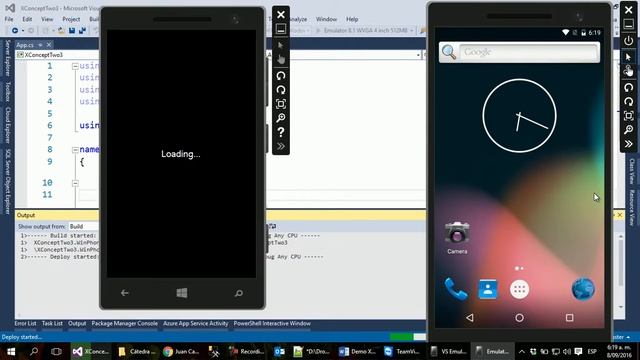Screen dimensions: 640x360
Task: Click the Windows Start button on taskbar
Action: 11,351
